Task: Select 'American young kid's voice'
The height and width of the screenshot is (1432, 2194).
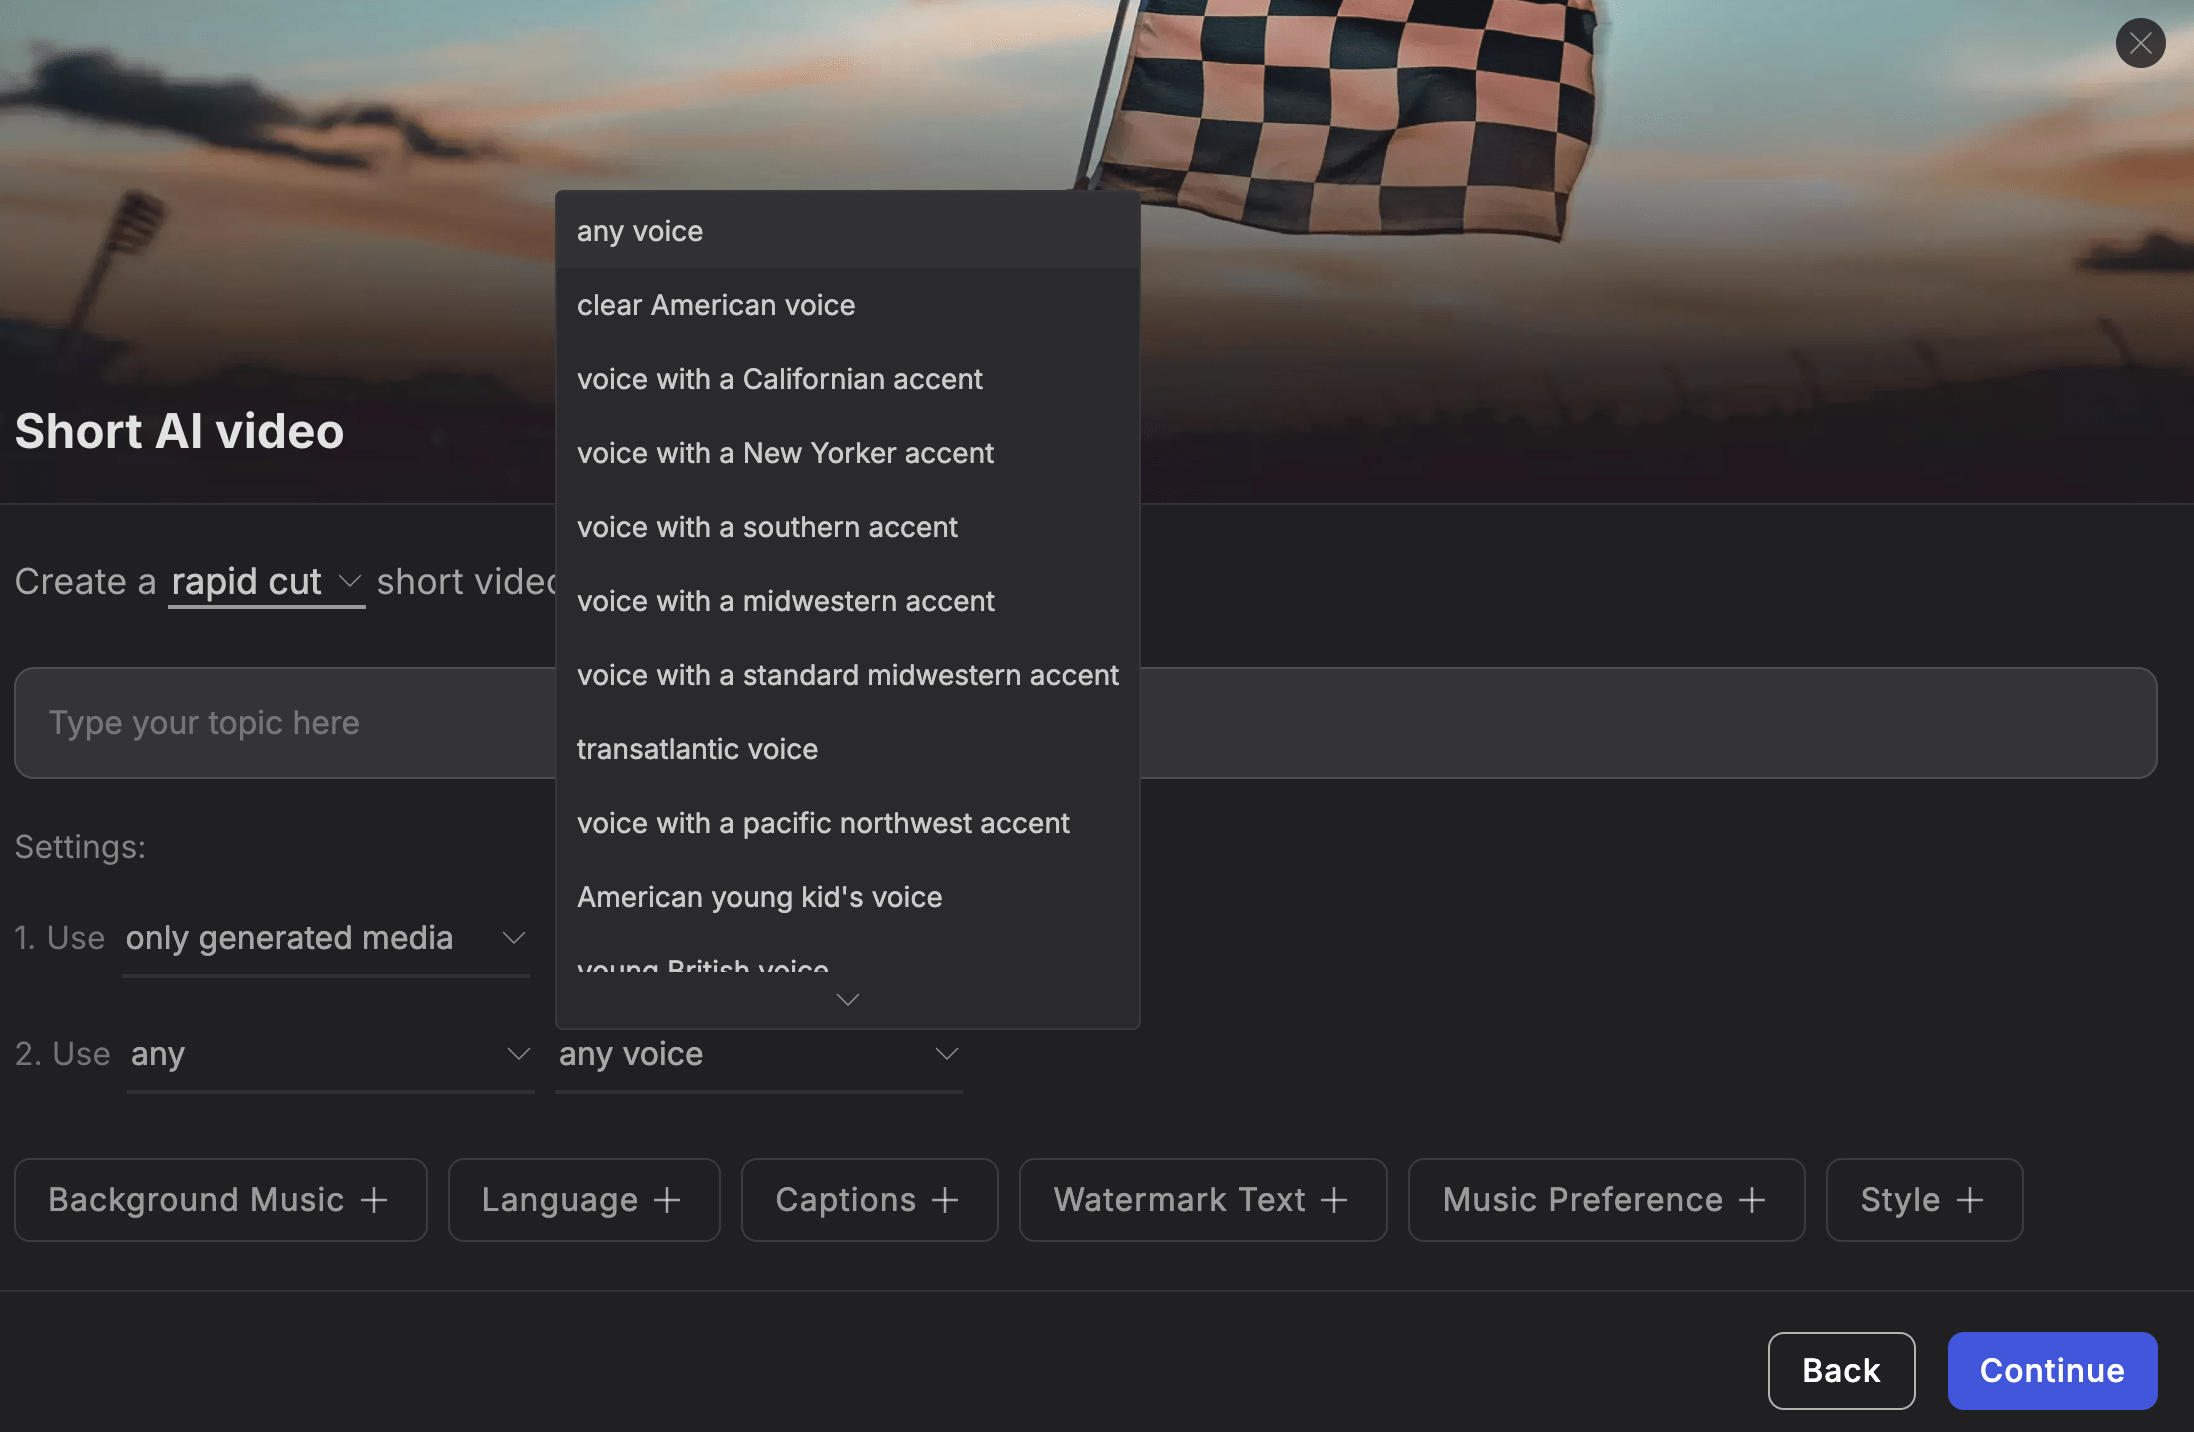Action: [x=760, y=894]
